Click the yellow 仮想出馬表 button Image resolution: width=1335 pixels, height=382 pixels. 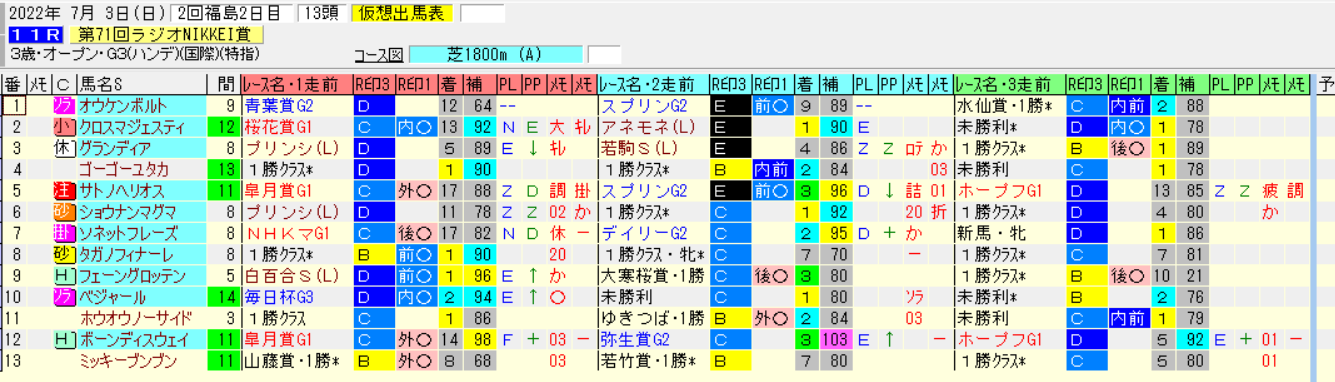403,13
